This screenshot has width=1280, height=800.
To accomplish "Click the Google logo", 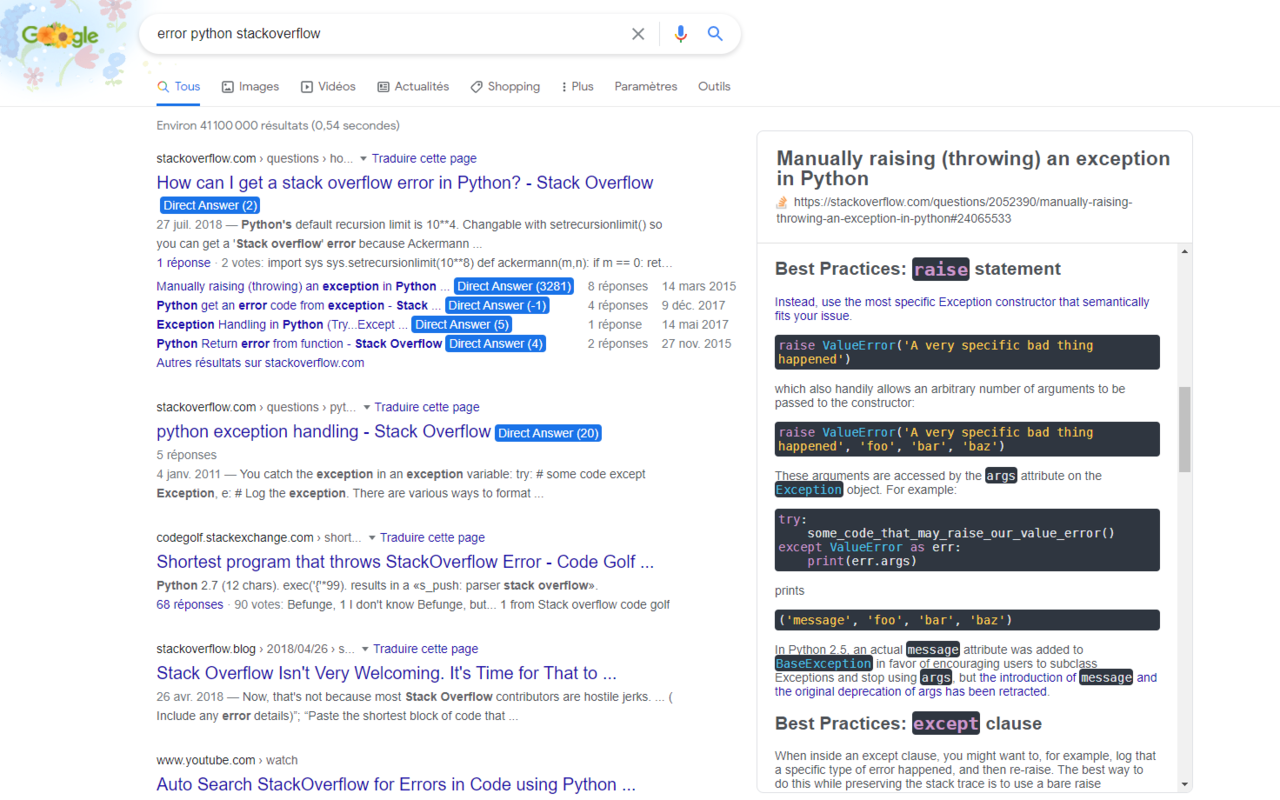I will click(x=60, y=37).
